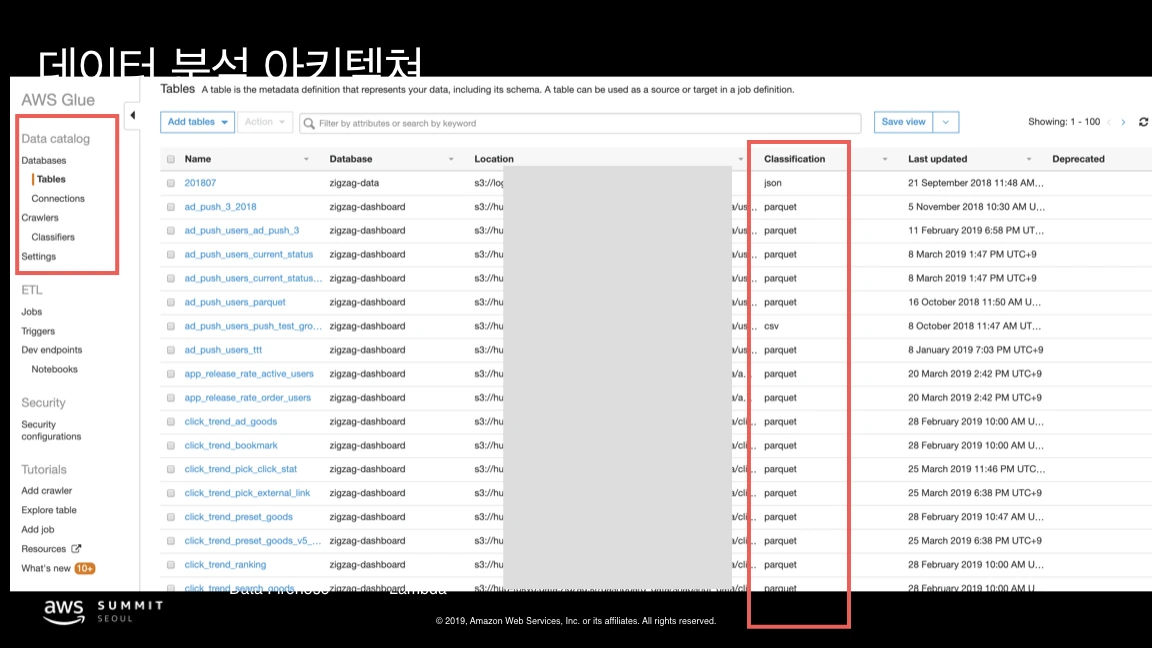Open click_trend_pick_external_link table
Image resolution: width=1152 pixels, height=648 pixels.
pyautogui.click(x=247, y=493)
